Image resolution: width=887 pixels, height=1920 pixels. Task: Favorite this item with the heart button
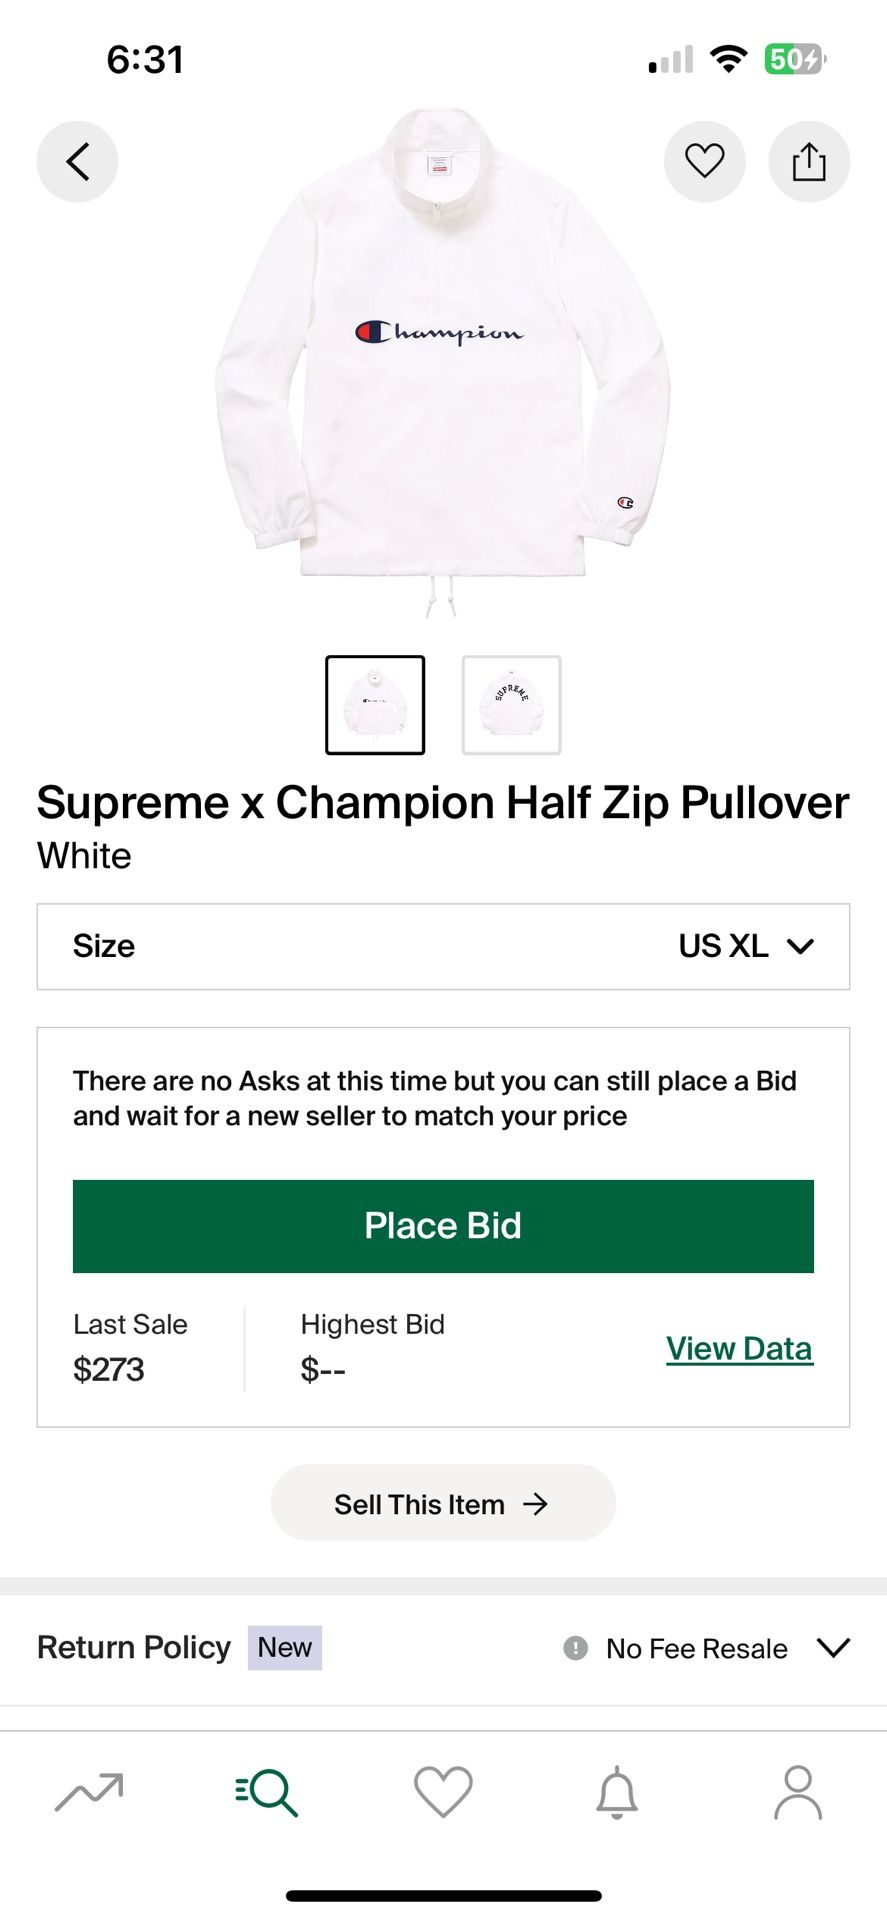point(704,161)
